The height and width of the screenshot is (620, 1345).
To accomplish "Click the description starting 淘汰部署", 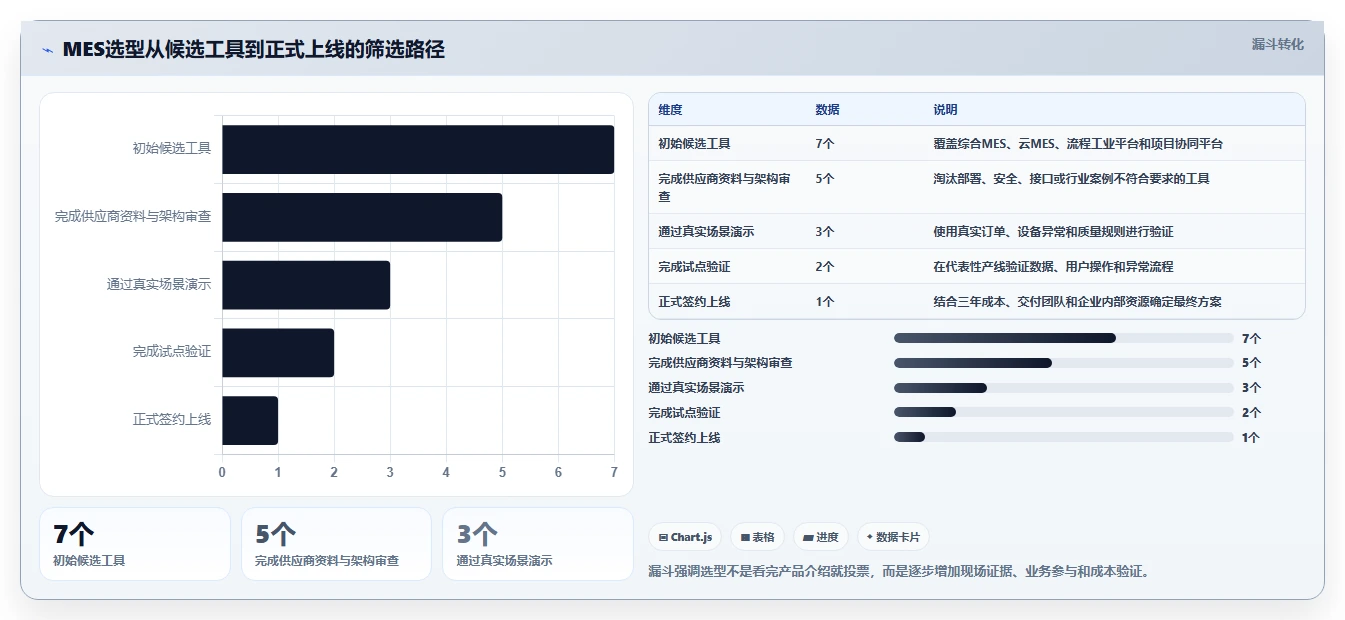I will 1071,179.
